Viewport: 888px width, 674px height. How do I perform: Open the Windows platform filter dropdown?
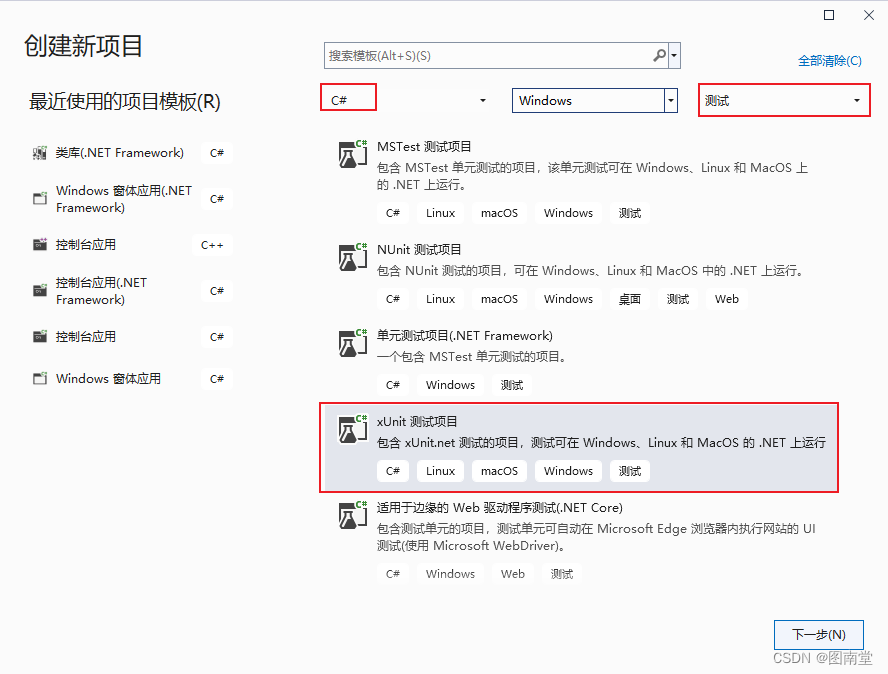pyautogui.click(x=669, y=100)
